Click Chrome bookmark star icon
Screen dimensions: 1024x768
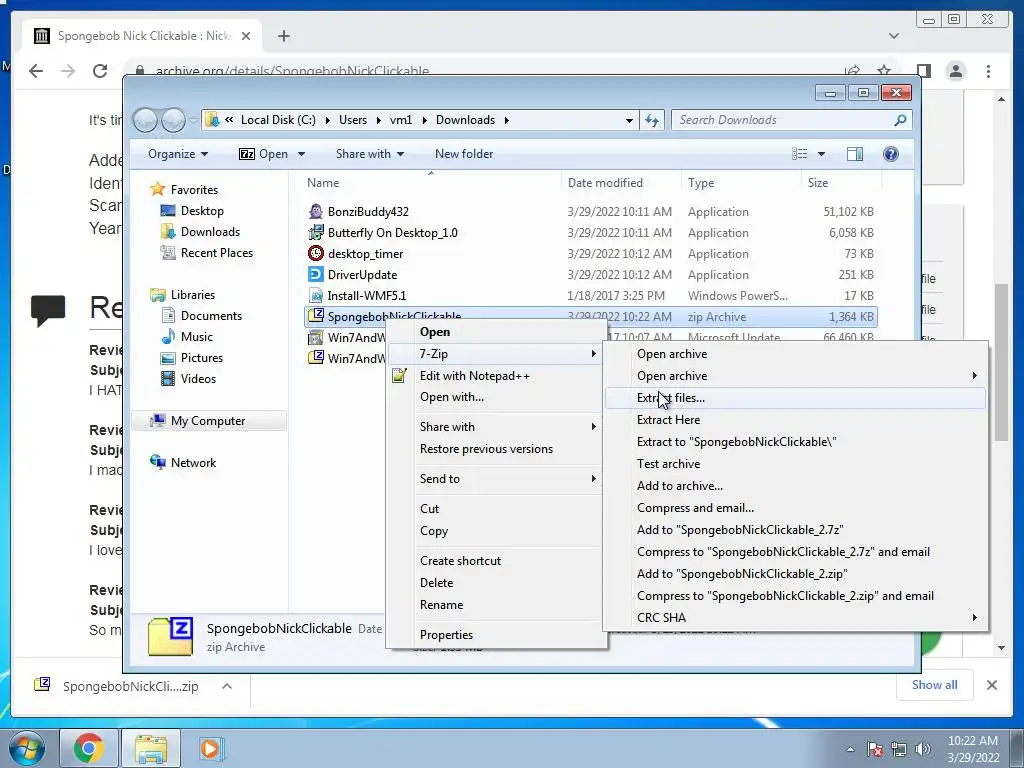[x=884, y=71]
